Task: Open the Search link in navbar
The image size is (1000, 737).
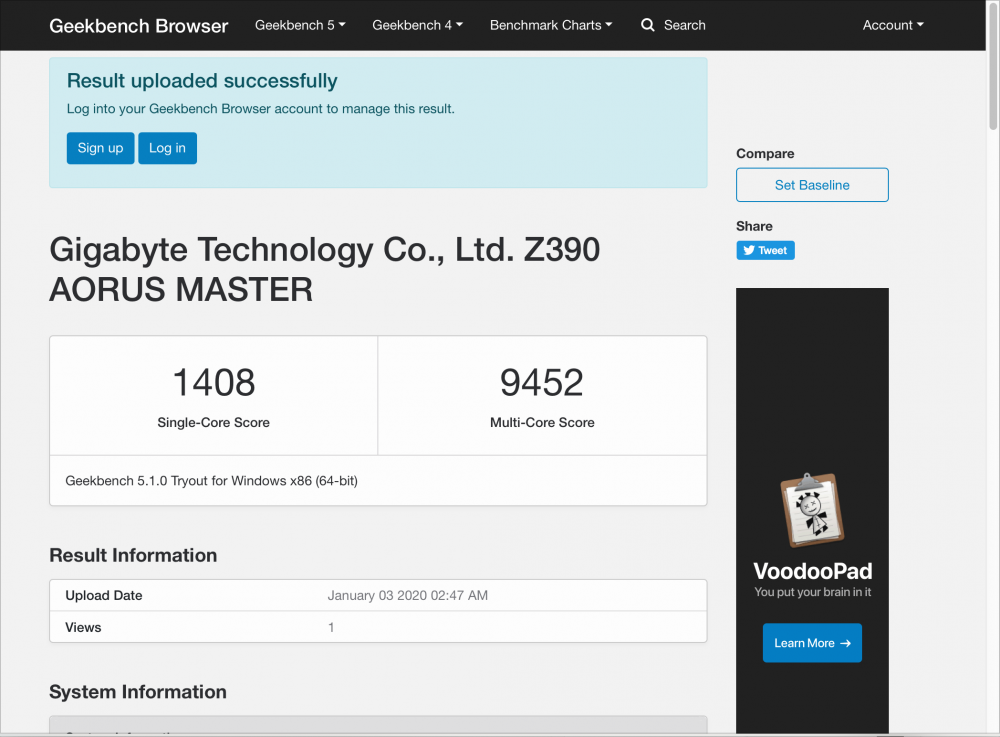Action: pyautogui.click(x=684, y=25)
